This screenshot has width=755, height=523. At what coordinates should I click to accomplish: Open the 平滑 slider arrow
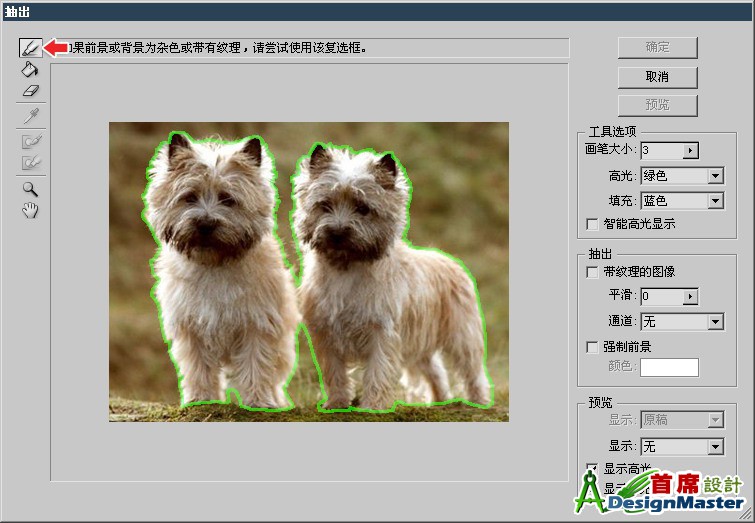(x=690, y=296)
